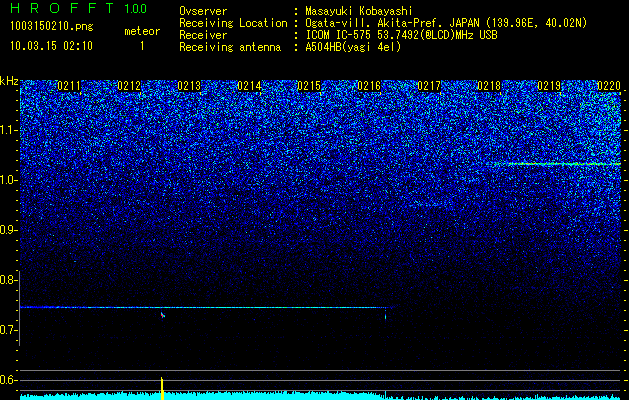This screenshot has height=400, width=629.
Task: Click the 0219 time marker
Action: 549,86
